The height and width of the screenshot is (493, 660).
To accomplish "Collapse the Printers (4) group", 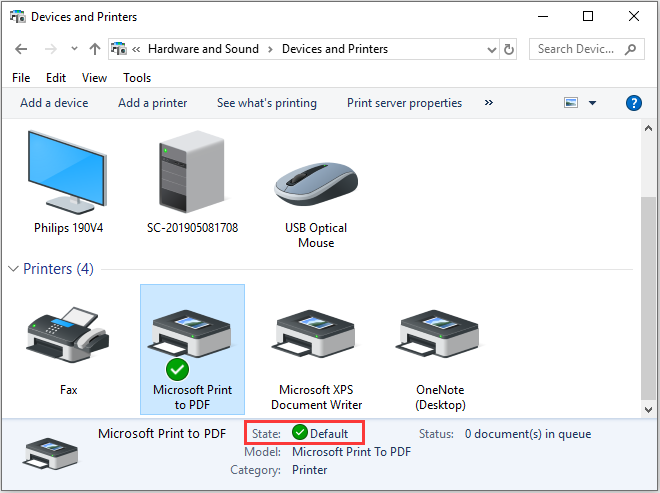I will [13, 269].
